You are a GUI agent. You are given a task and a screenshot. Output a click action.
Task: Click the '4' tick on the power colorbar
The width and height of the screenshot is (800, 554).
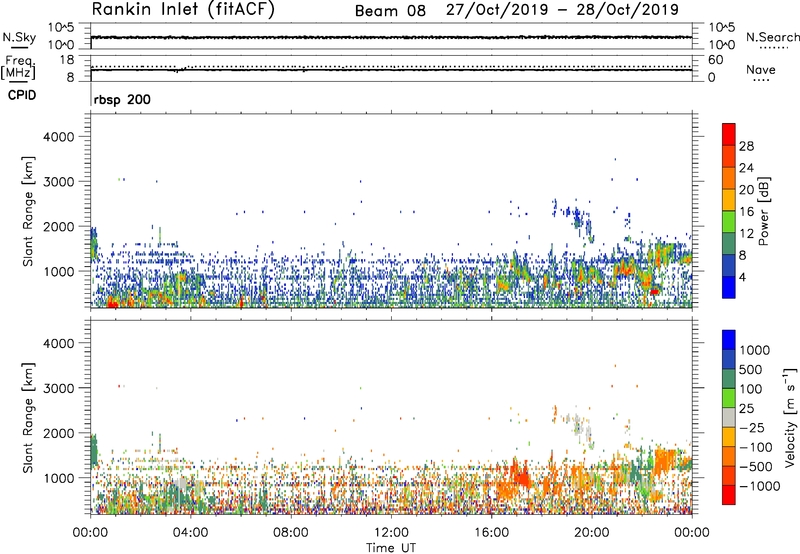[743, 278]
